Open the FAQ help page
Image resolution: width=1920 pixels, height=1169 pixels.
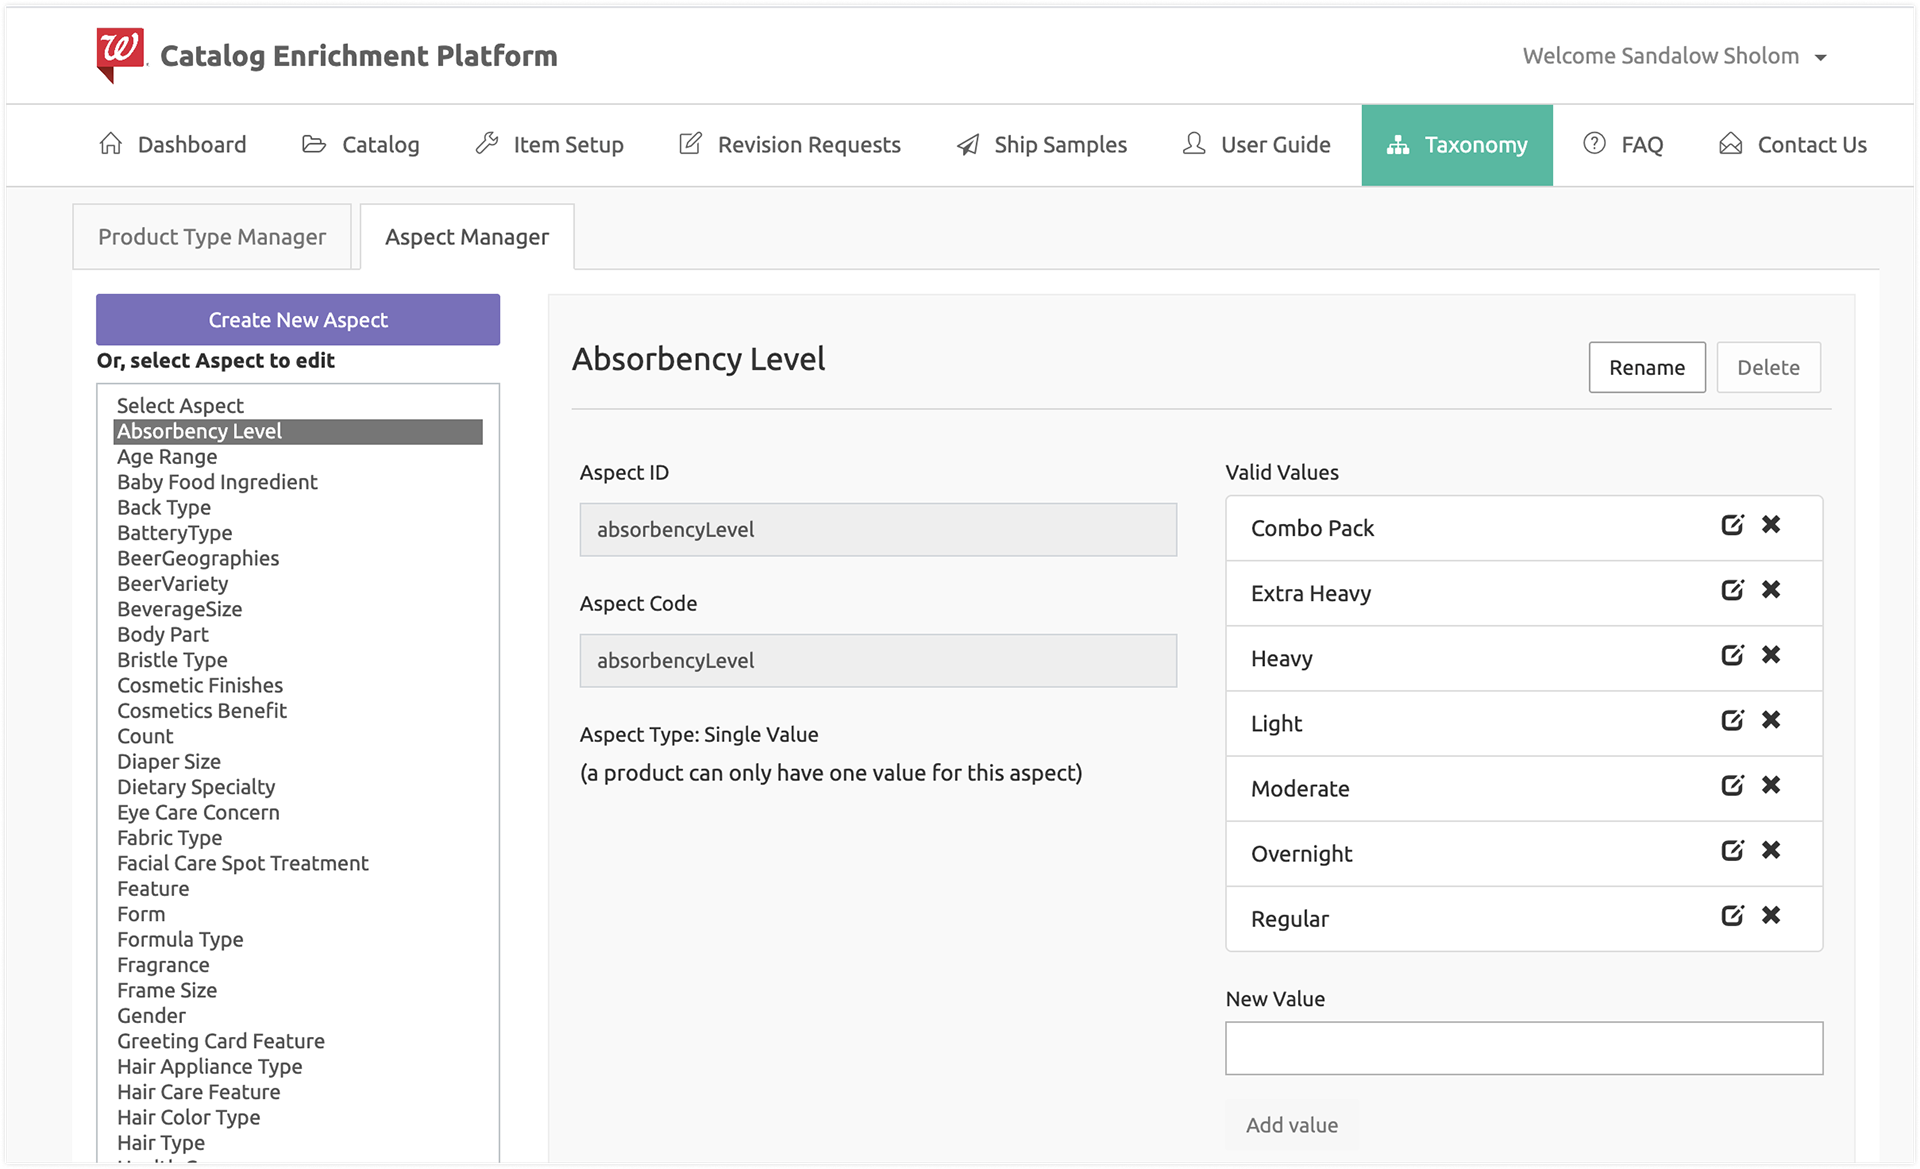tap(1623, 145)
